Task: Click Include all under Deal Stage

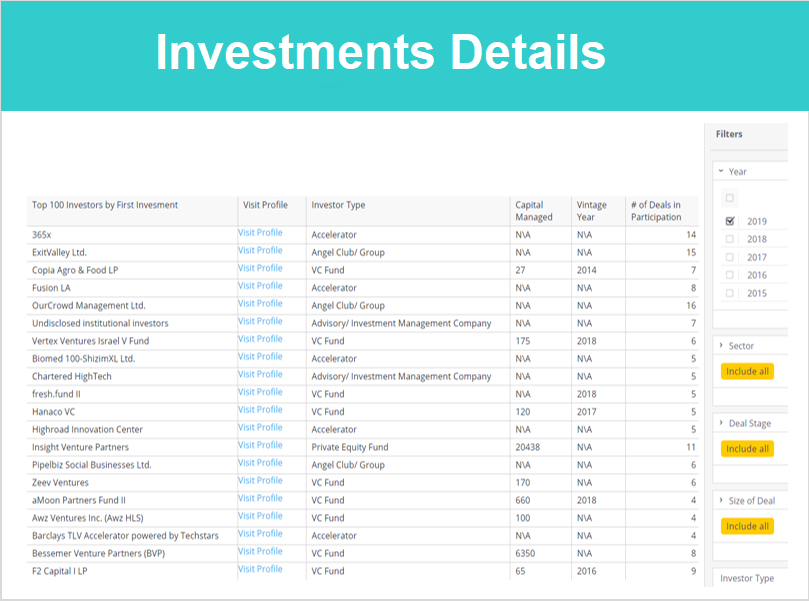Action: coord(747,449)
